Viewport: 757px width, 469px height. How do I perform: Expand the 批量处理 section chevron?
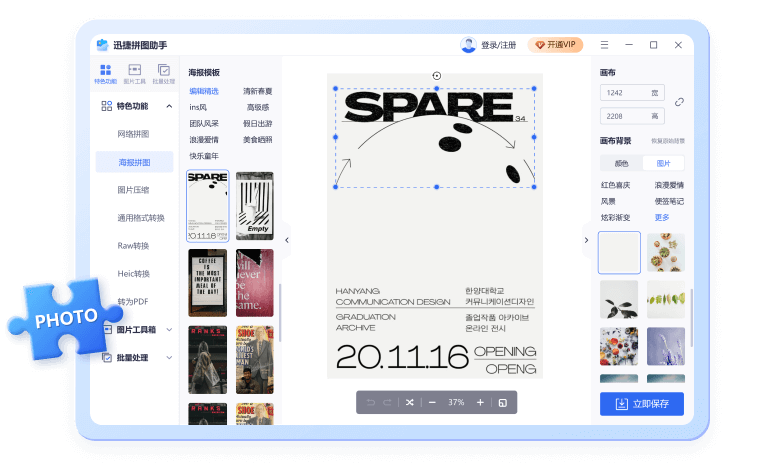169,357
